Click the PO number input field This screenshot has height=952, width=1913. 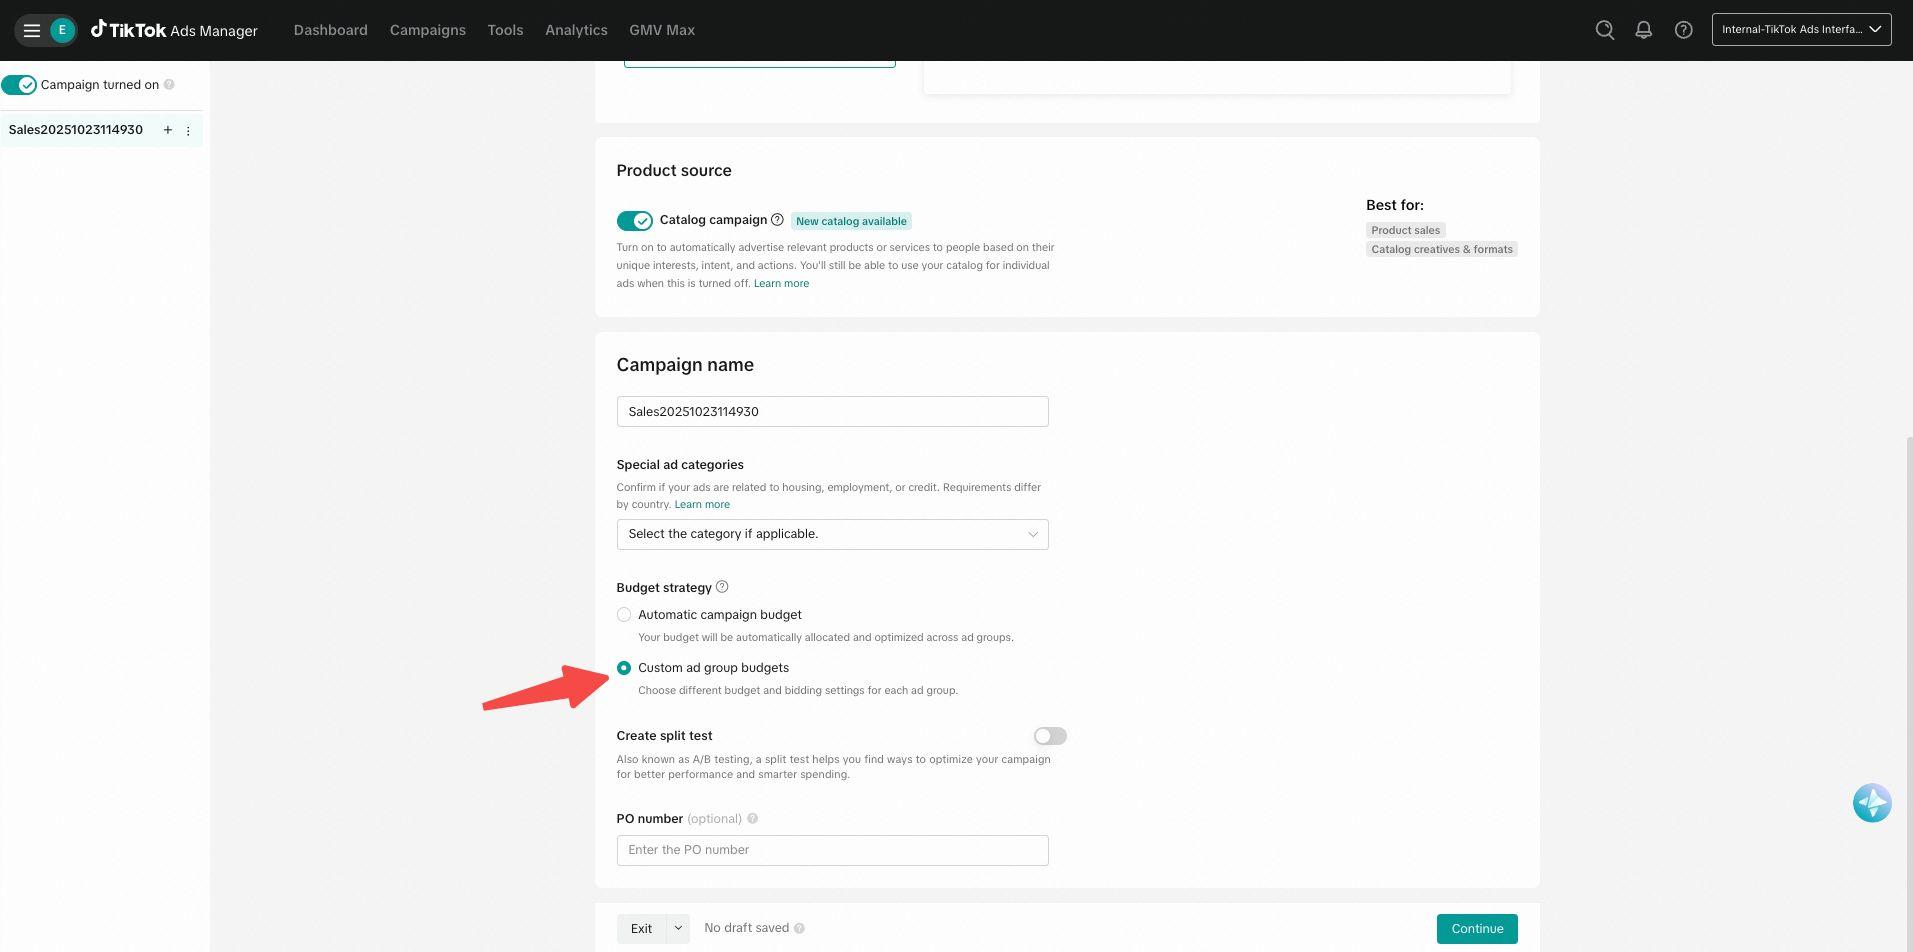click(x=832, y=850)
